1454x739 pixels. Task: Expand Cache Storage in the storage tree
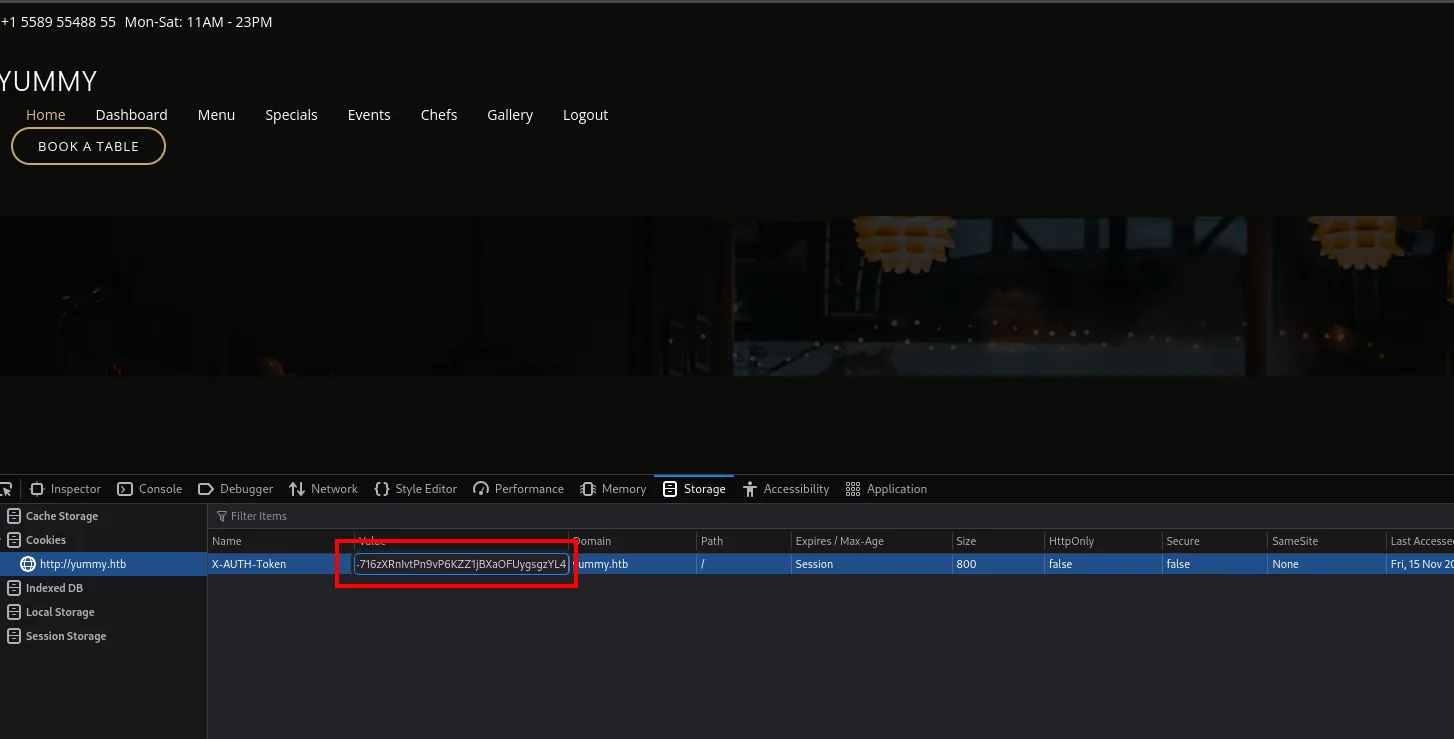(x=53, y=516)
